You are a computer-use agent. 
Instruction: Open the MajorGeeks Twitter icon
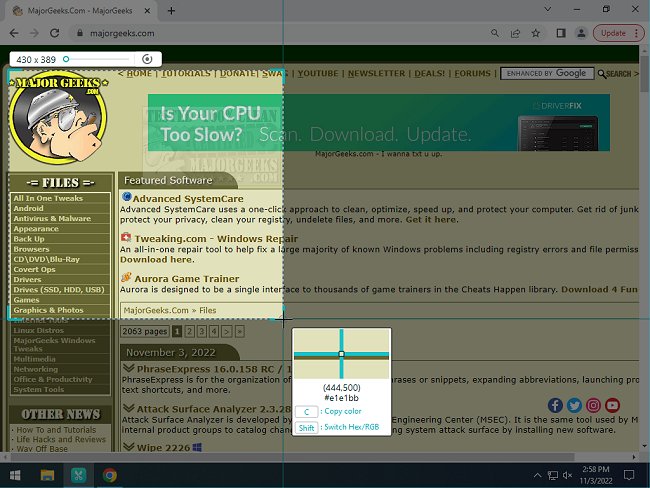pos(574,405)
